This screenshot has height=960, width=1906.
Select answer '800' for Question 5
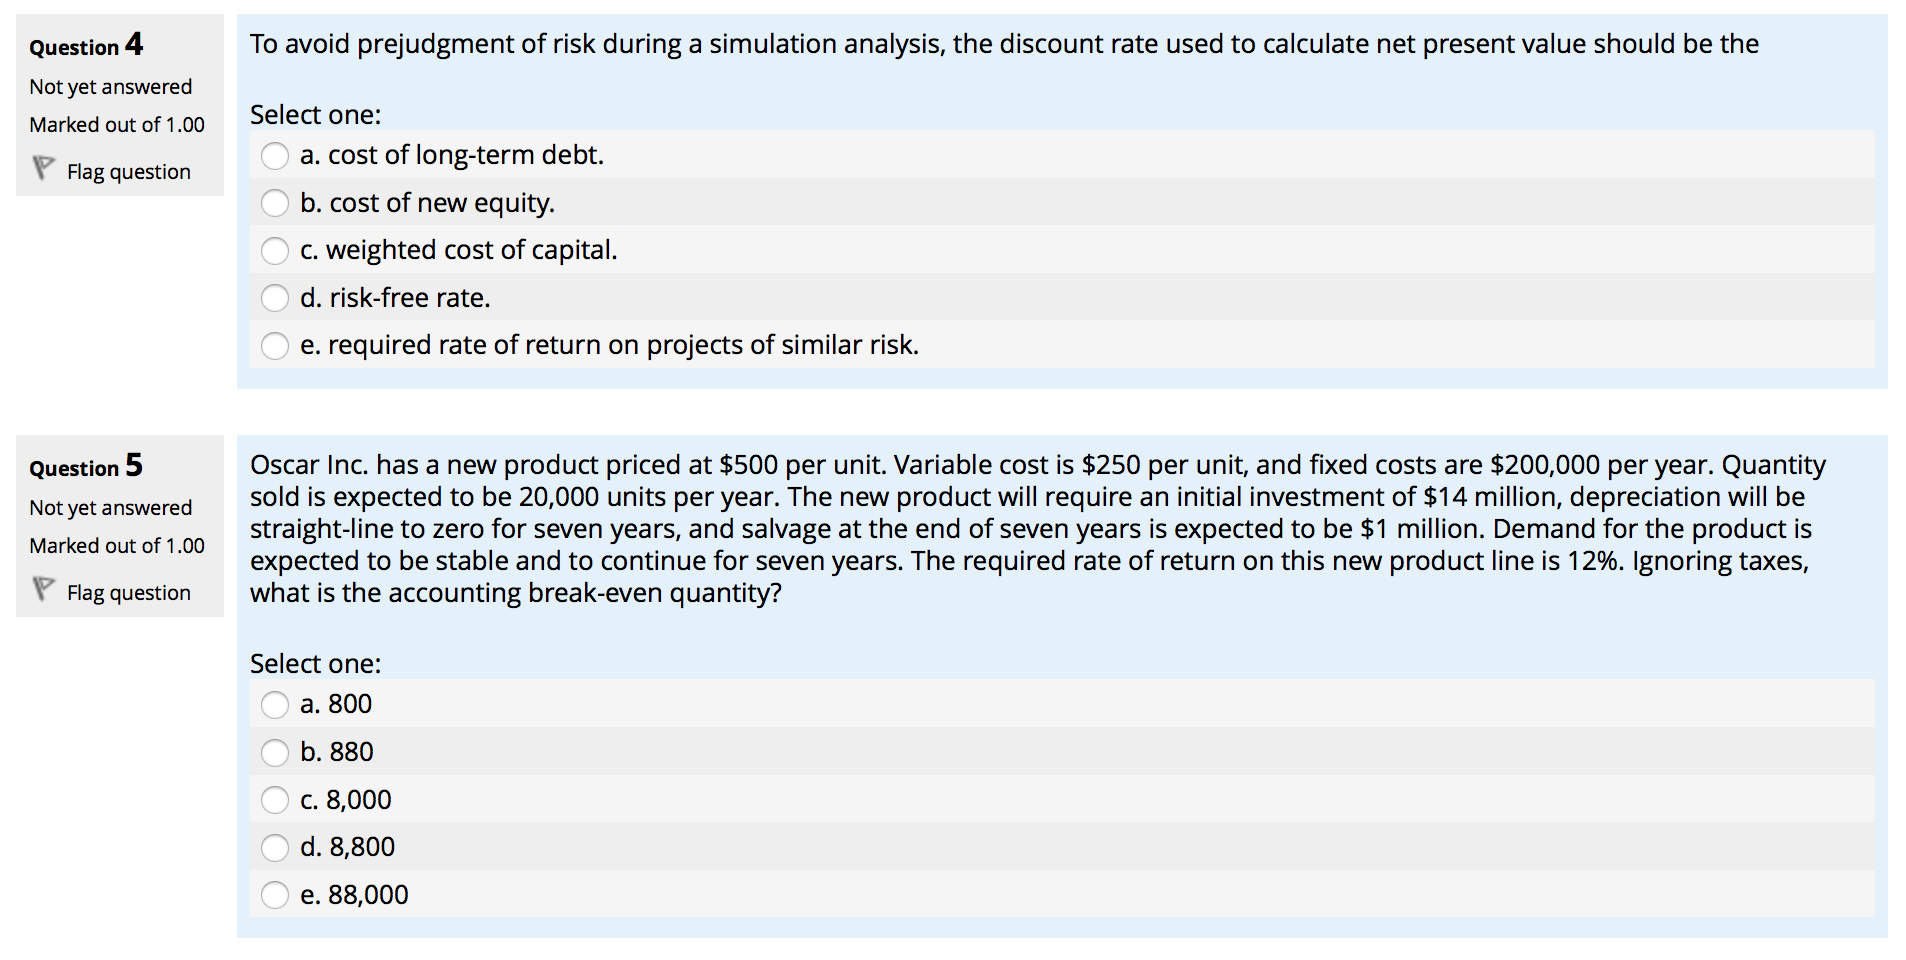pos(275,705)
